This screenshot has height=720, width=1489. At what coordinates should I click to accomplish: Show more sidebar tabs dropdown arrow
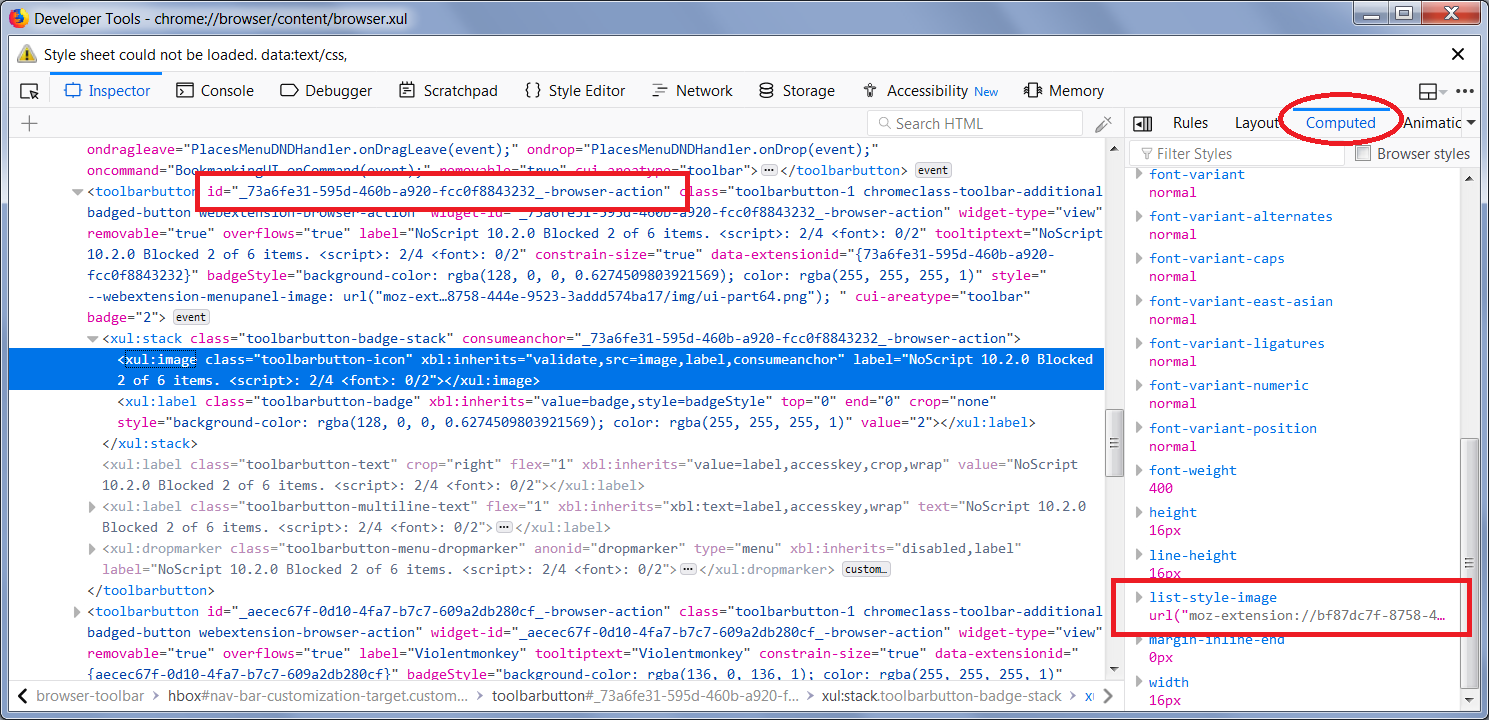1470,123
